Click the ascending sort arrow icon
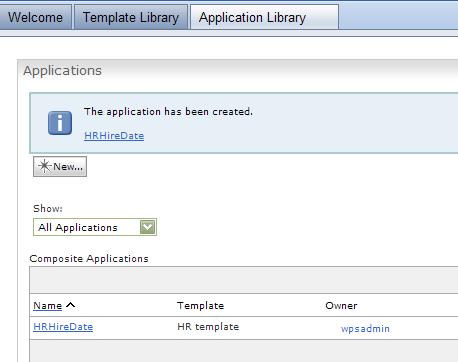Viewport: 458px width, 362px height. click(71, 305)
